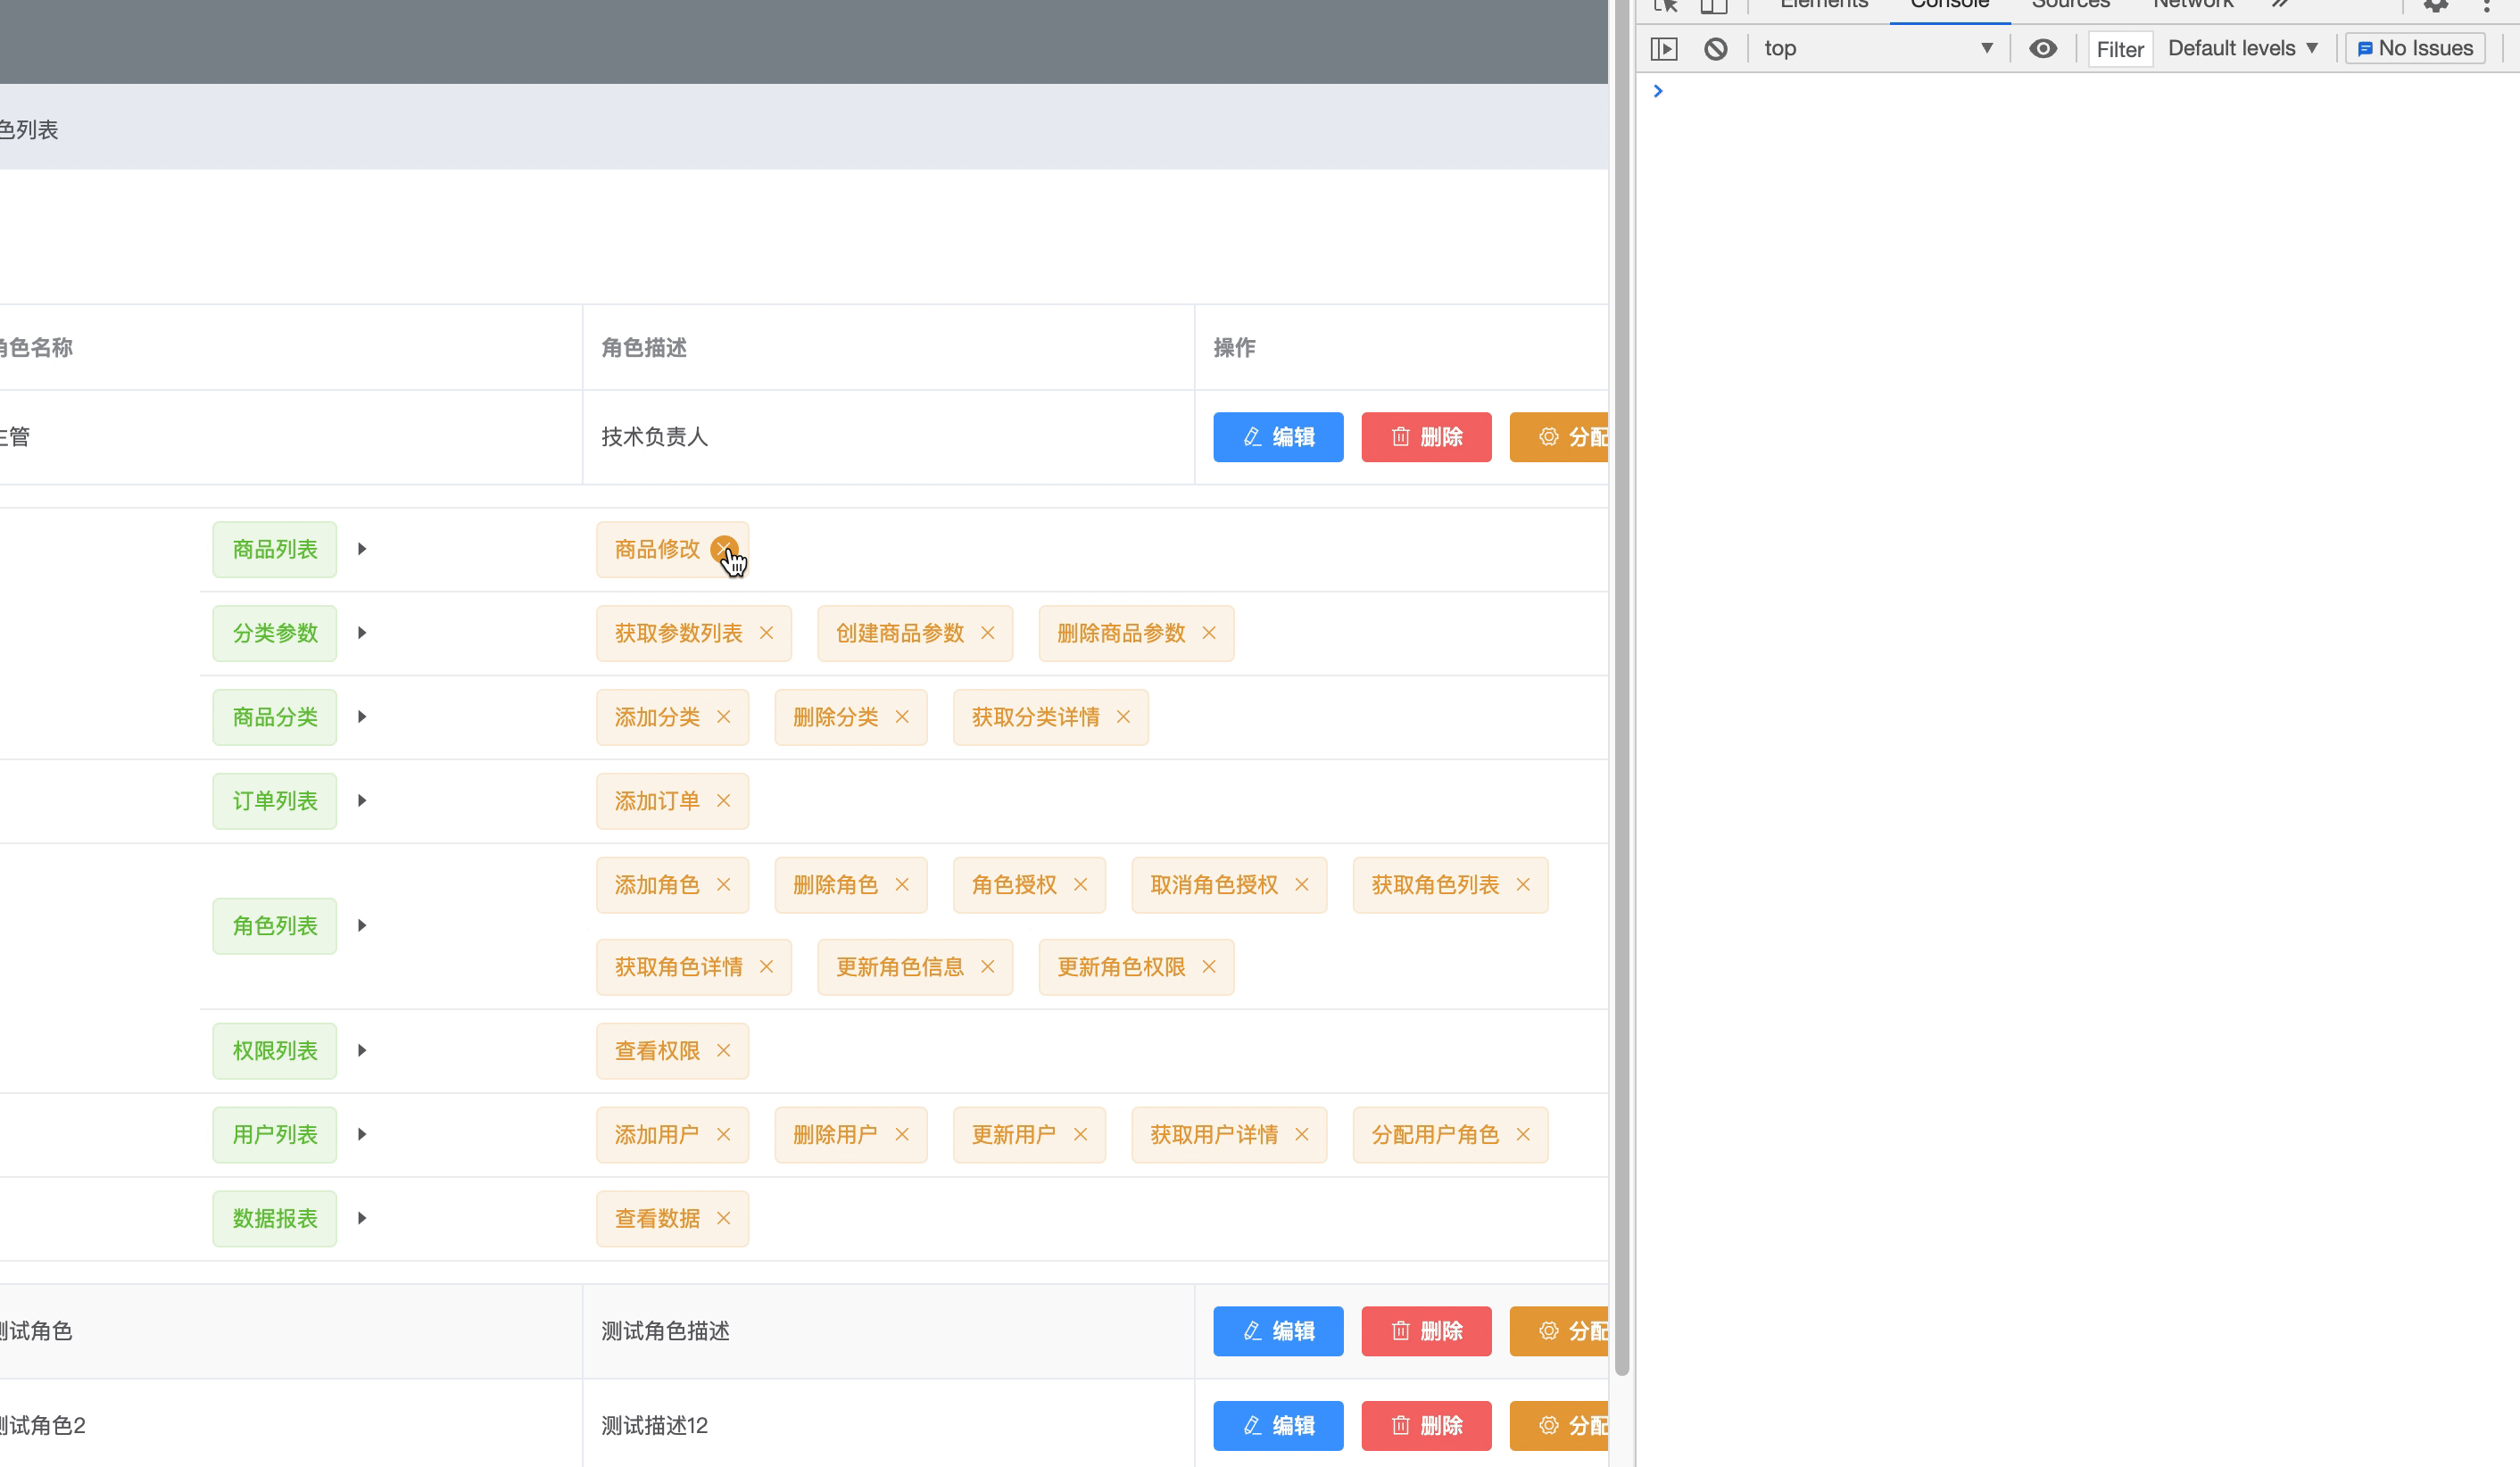Click the 编辑 (Edit) icon button for 技术负责人
Image resolution: width=2520 pixels, height=1467 pixels.
pyautogui.click(x=1279, y=436)
